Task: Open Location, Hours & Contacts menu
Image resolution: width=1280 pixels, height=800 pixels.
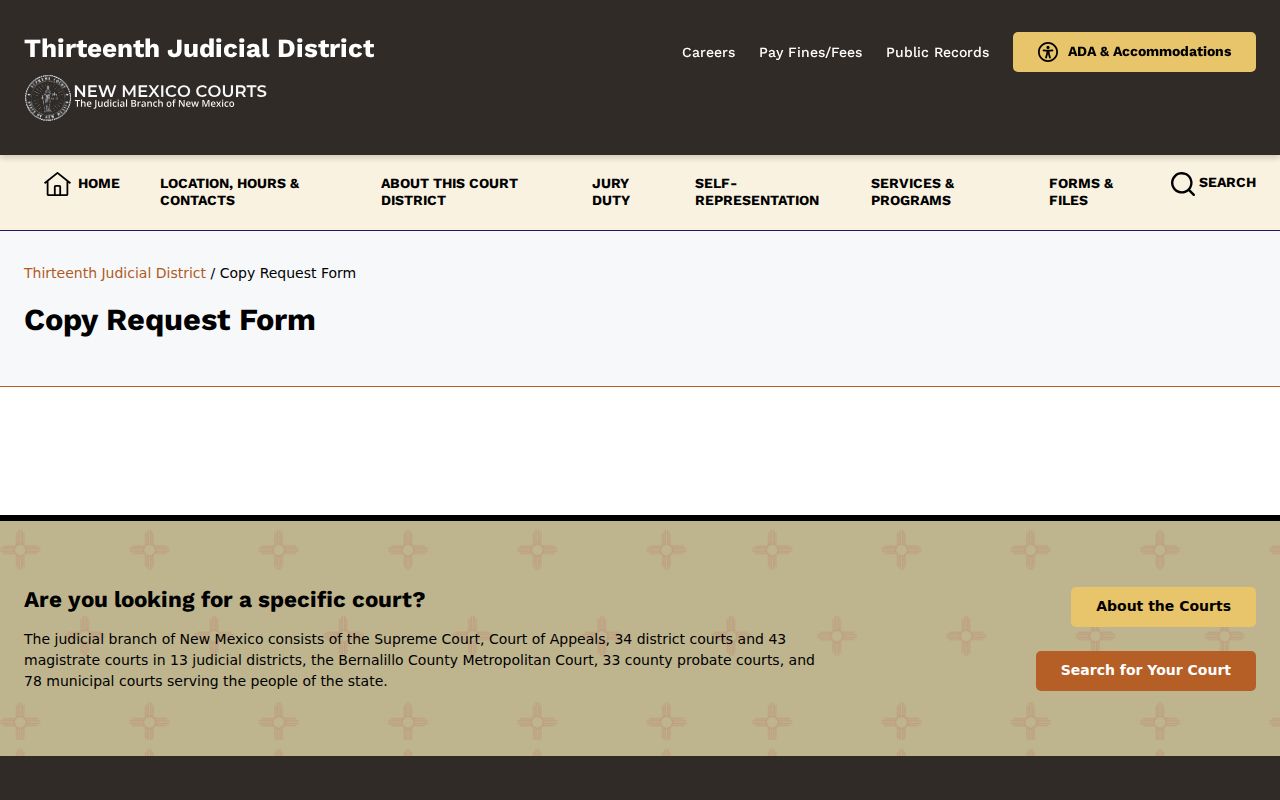Action: point(230,192)
